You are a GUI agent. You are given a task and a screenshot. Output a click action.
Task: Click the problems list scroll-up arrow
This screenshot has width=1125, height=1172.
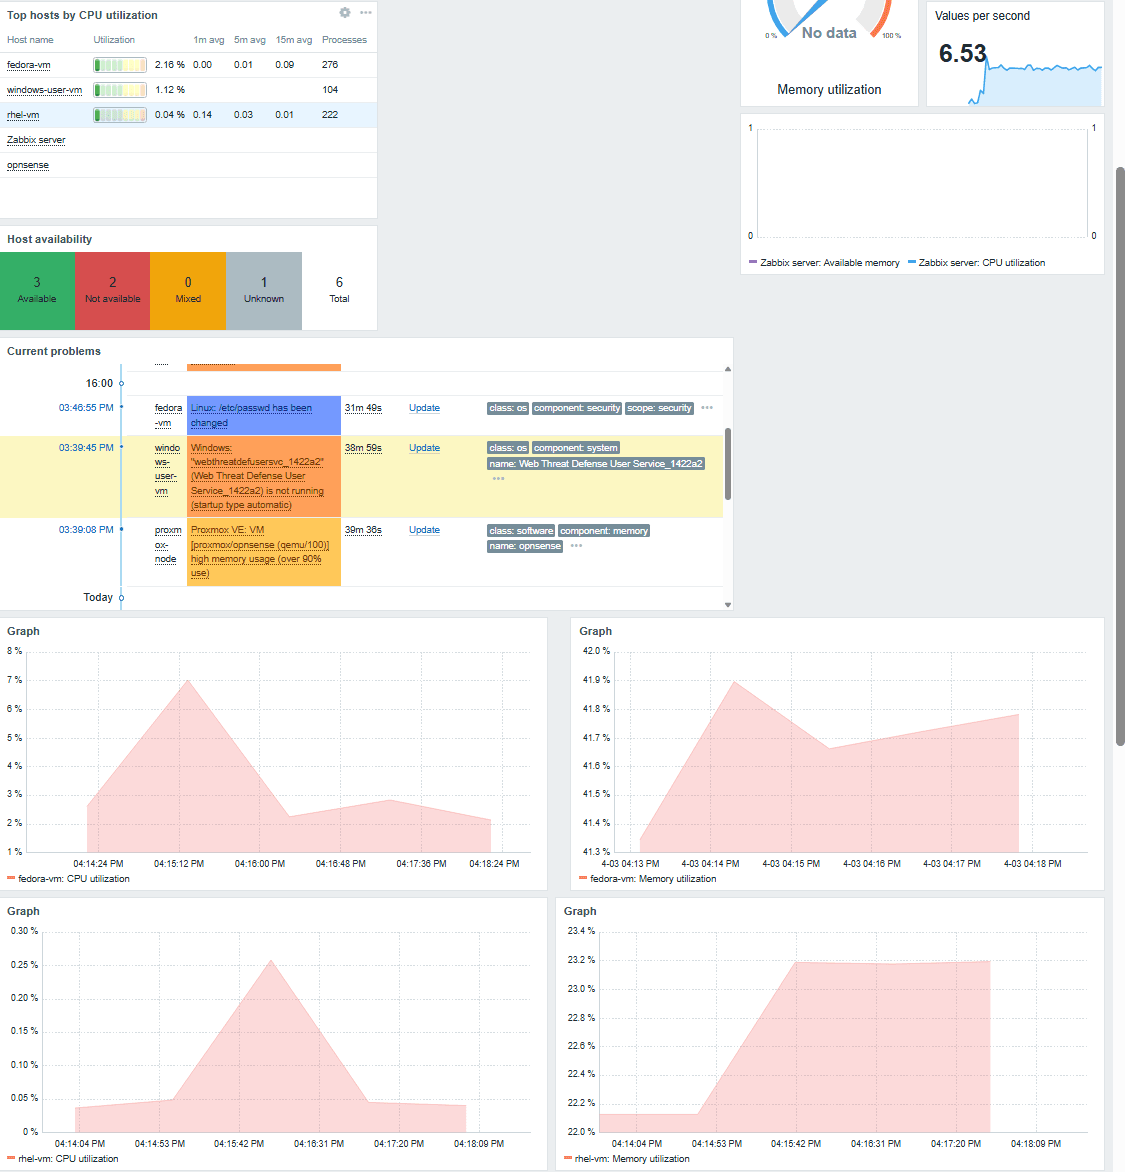tap(728, 369)
